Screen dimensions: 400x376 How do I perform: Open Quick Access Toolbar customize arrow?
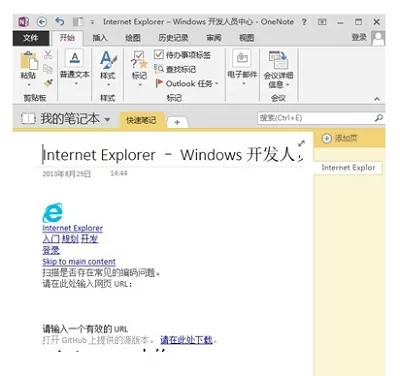point(92,22)
